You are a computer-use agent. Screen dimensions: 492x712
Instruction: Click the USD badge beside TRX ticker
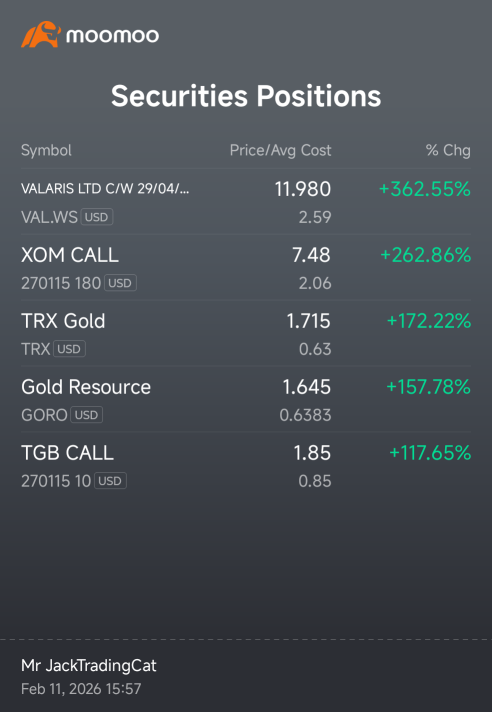[69, 349]
